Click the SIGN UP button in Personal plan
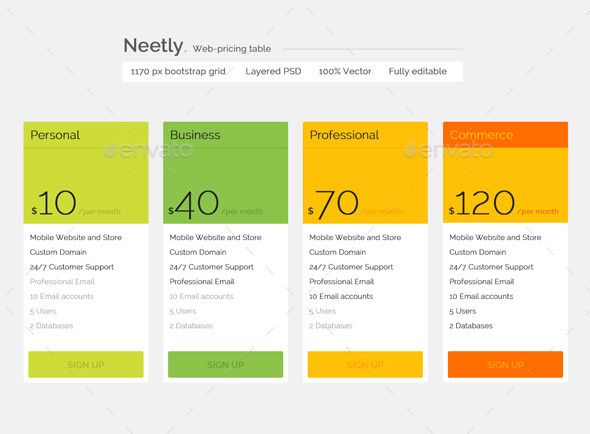Image resolution: width=590 pixels, height=434 pixels. [86, 364]
